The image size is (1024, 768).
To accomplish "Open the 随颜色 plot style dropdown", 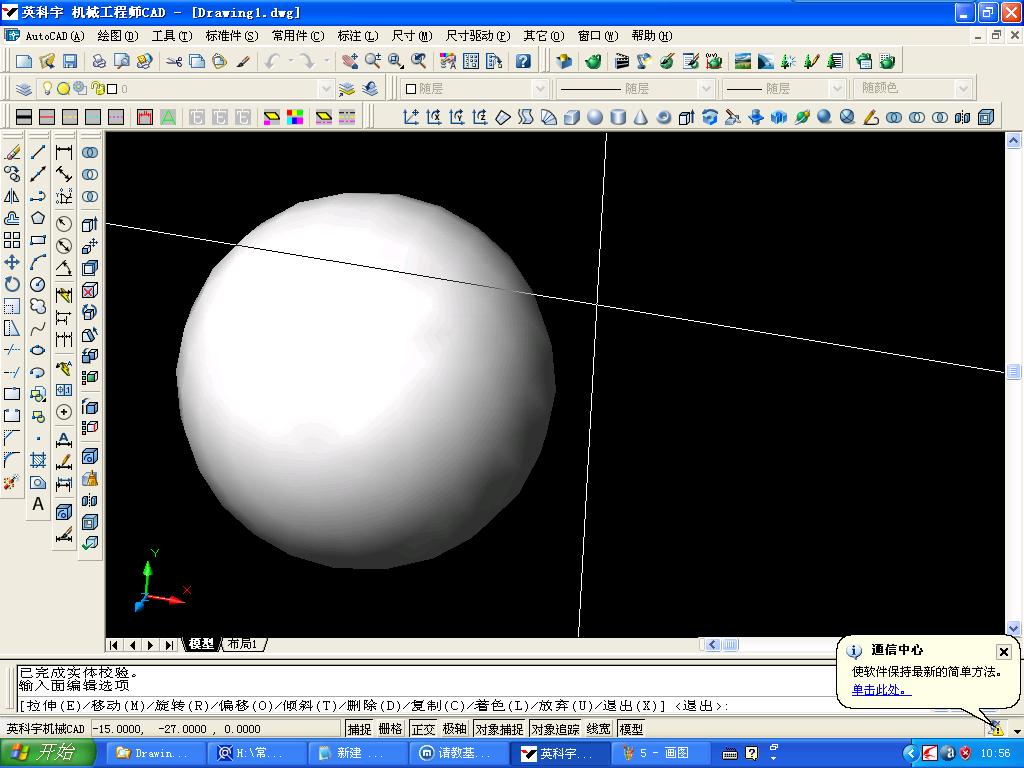I will [x=963, y=89].
